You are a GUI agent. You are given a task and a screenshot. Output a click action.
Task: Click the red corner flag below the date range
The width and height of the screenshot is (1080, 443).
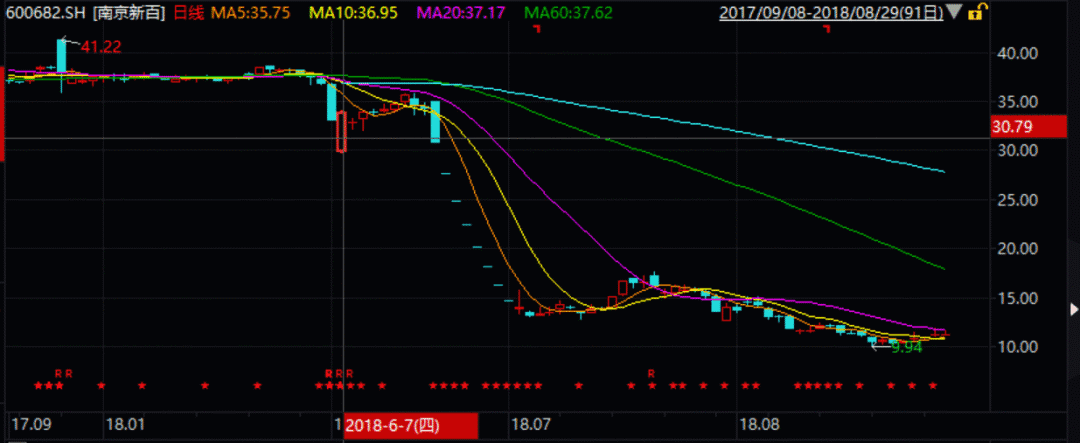[826, 29]
